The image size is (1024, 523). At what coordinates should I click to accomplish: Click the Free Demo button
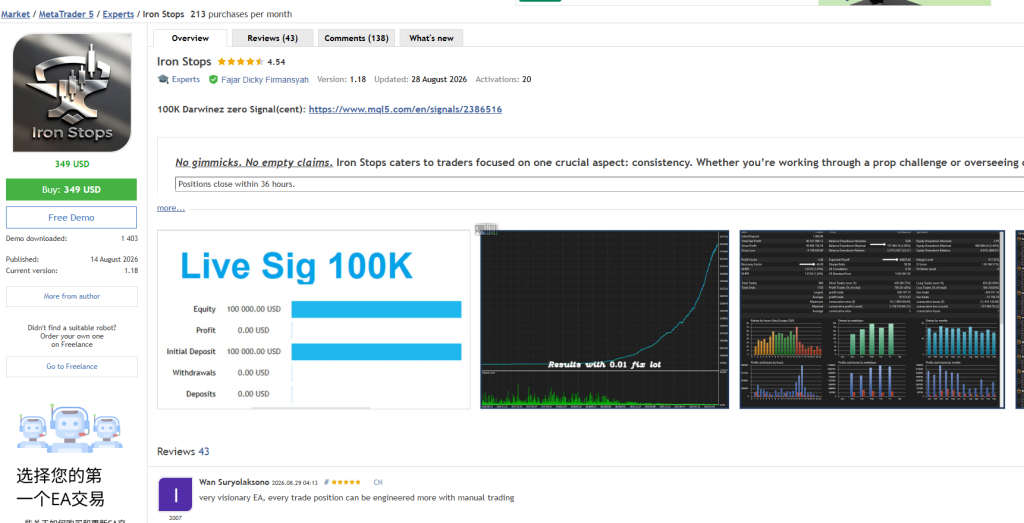tap(71, 217)
